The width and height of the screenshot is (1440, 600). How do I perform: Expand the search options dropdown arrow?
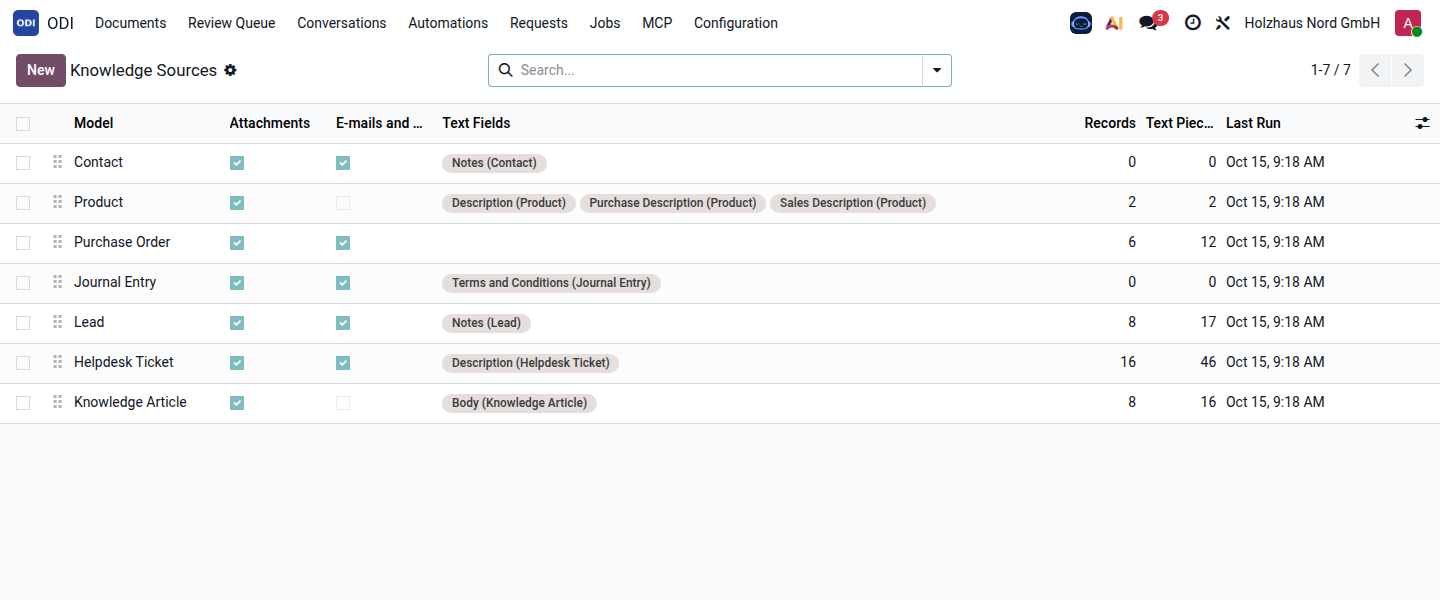[937, 70]
